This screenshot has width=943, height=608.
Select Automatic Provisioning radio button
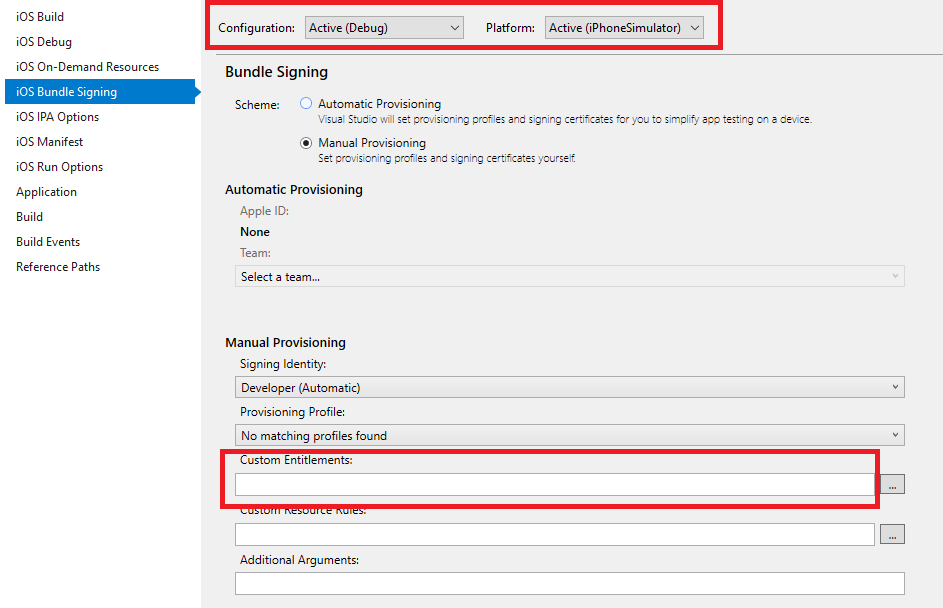[306, 103]
